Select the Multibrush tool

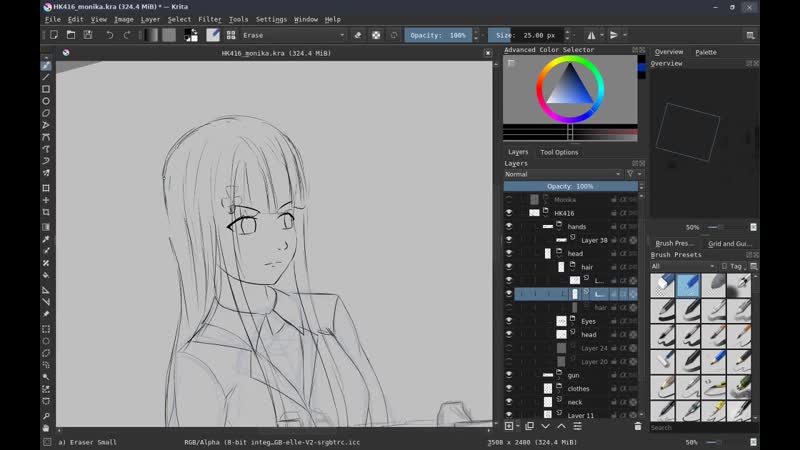point(46,173)
